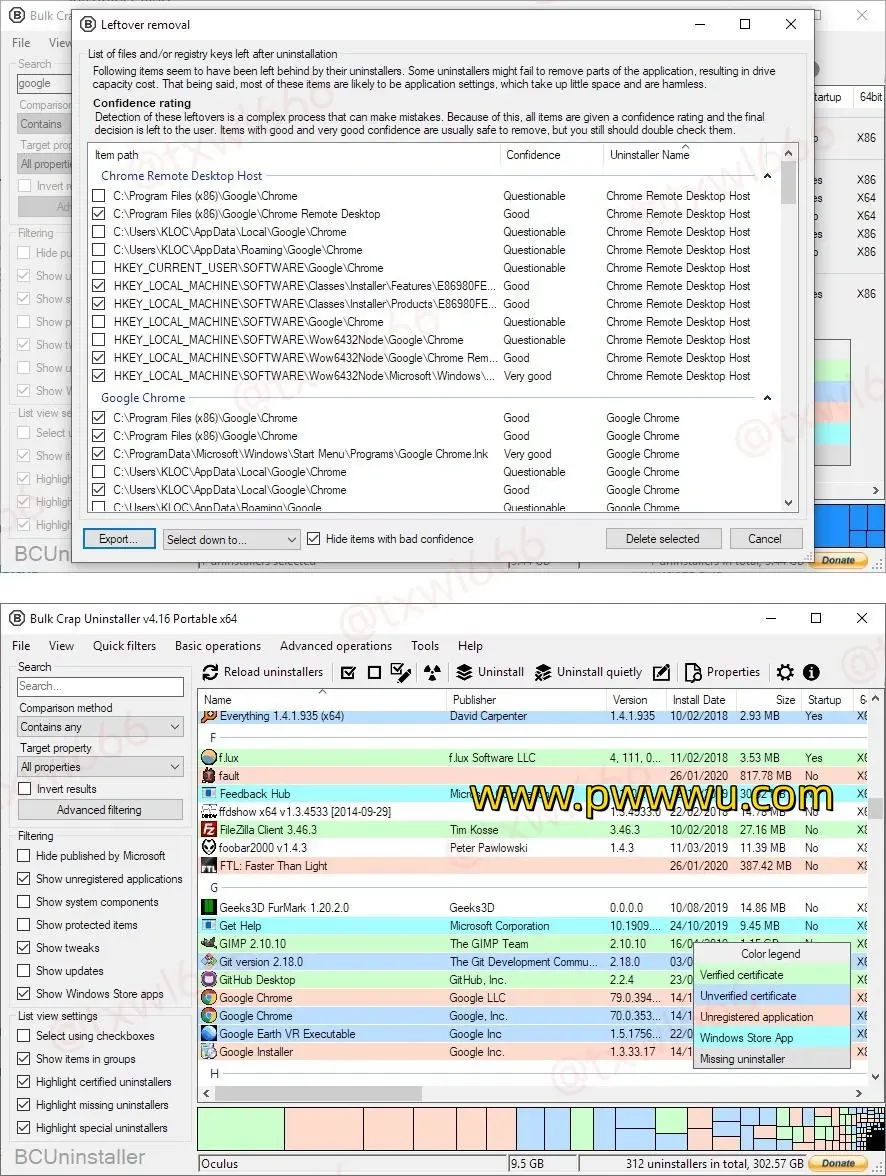Click the Reload uninstallers icon
The height and width of the screenshot is (1176, 886).
point(211,672)
